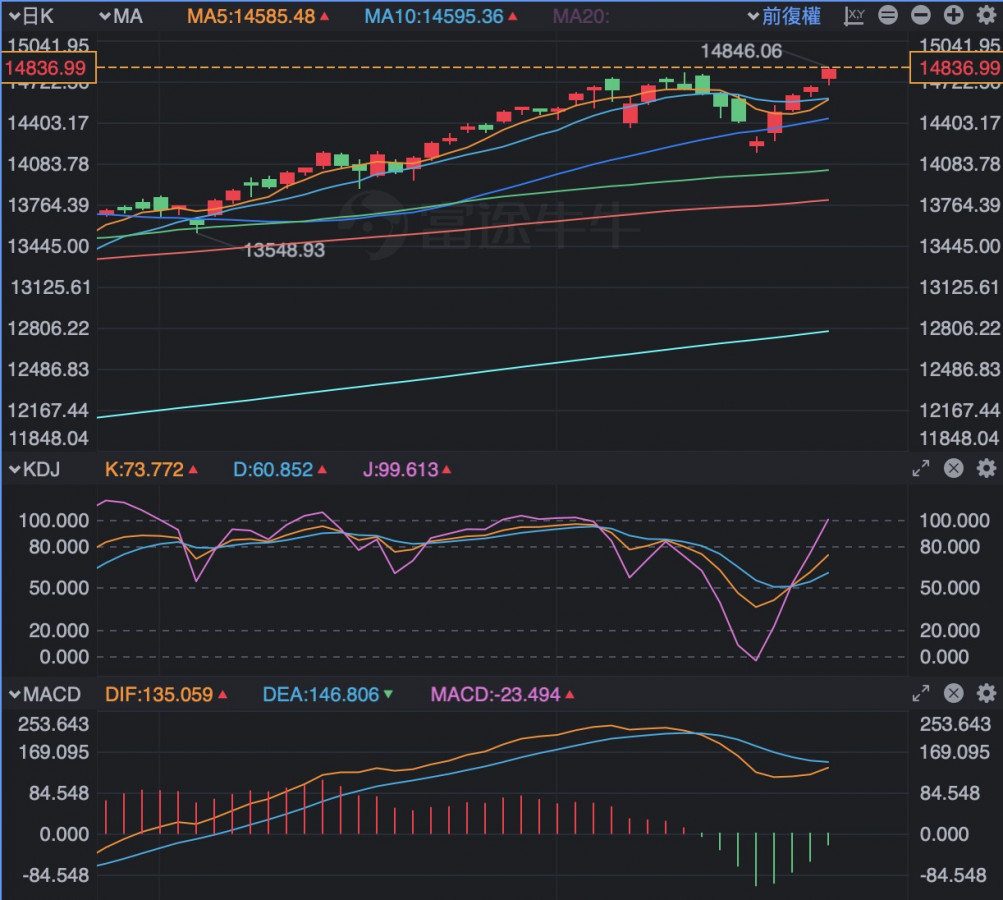This screenshot has width=1003, height=900.
Task: Expand the MA indicator dropdown
Action: tap(121, 16)
